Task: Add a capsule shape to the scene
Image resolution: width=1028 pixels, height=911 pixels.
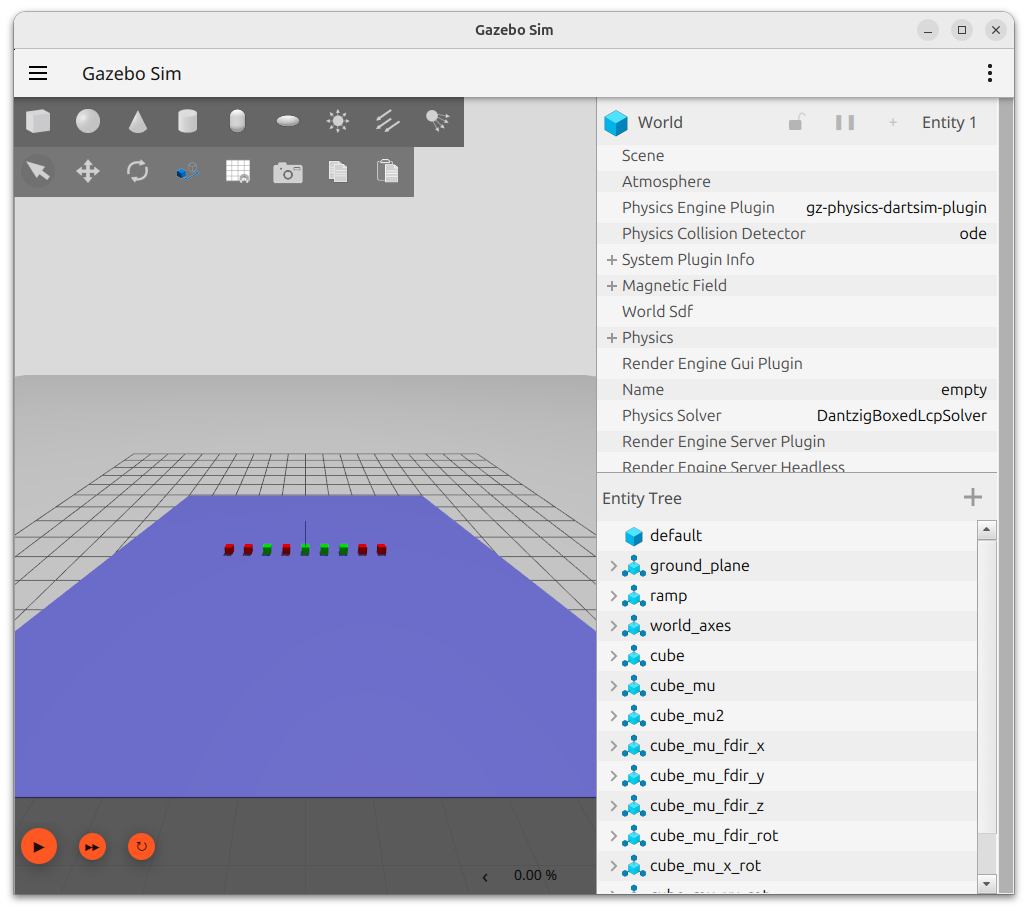Action: 237,122
